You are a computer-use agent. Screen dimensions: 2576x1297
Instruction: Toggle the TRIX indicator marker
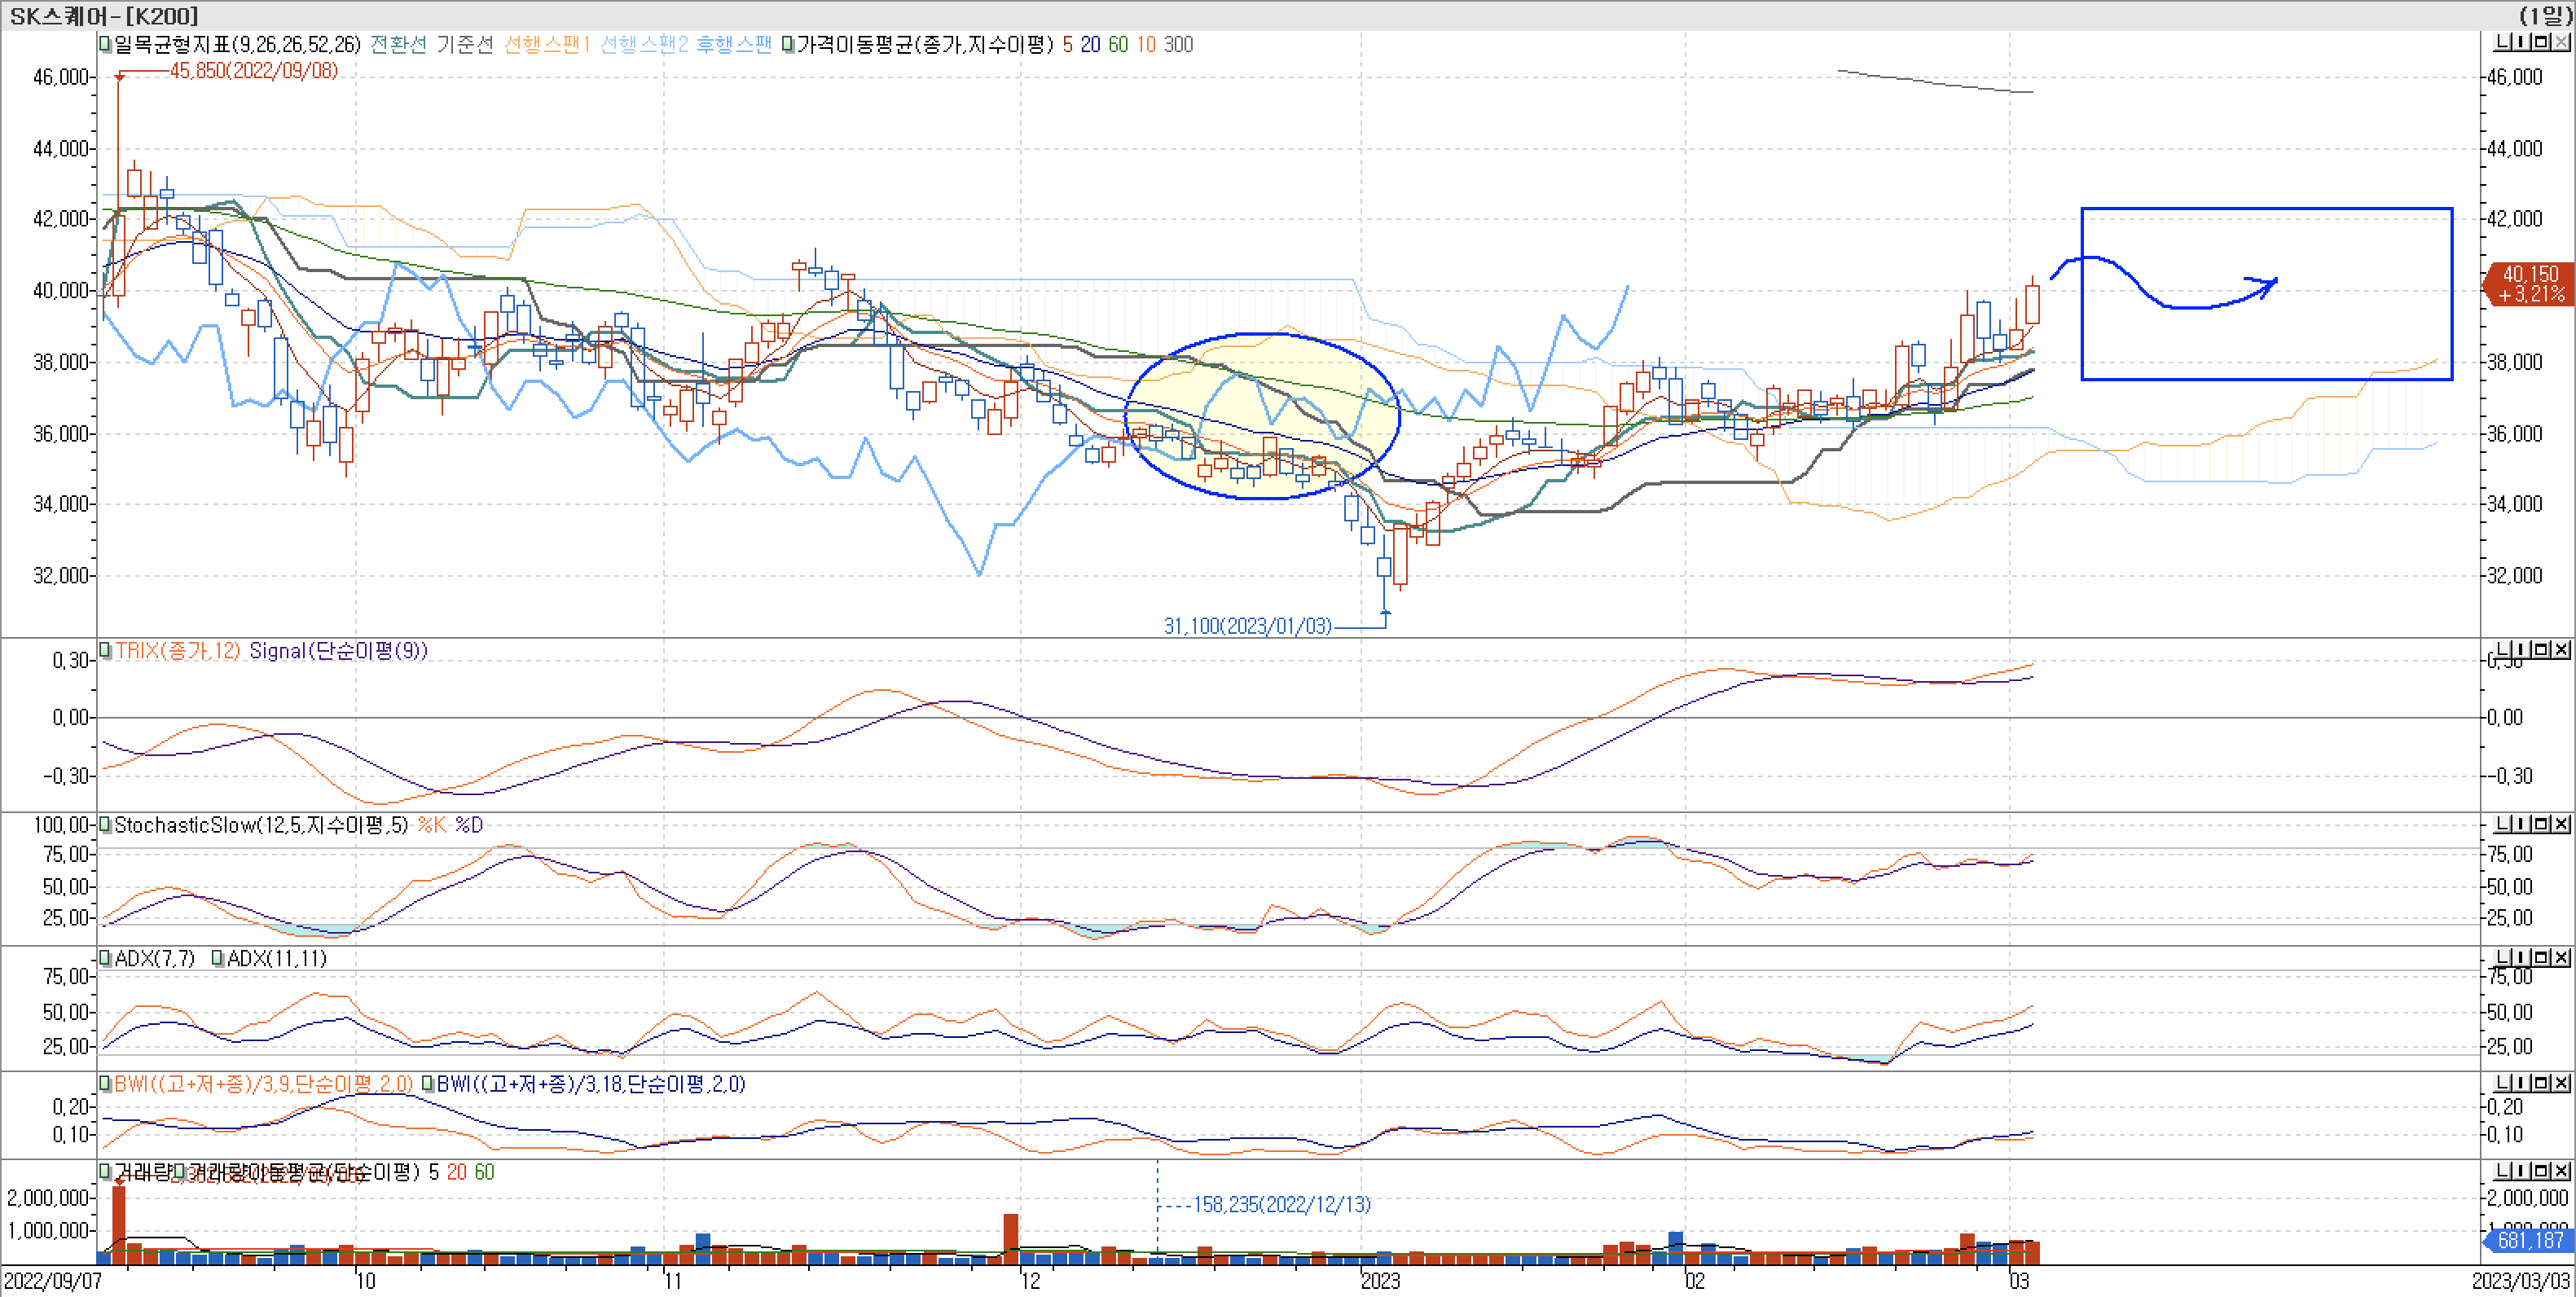[x=105, y=650]
